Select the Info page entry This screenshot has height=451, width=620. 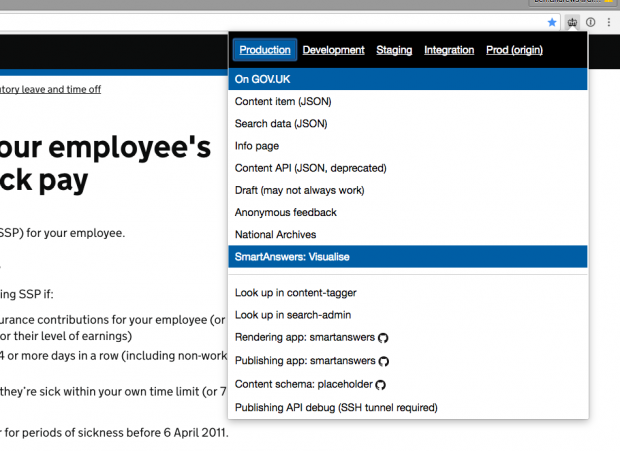pos(408,146)
